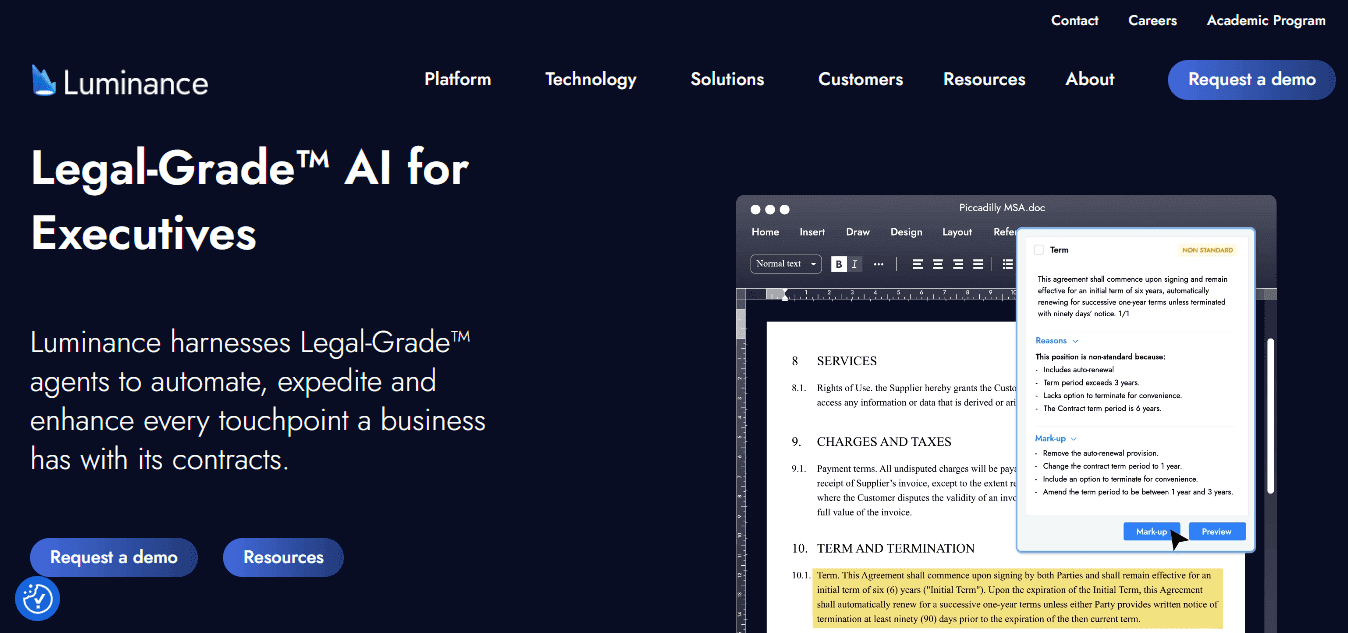Click the vertical scrollbar beside the Term panel

pyautogui.click(x=1270, y=415)
